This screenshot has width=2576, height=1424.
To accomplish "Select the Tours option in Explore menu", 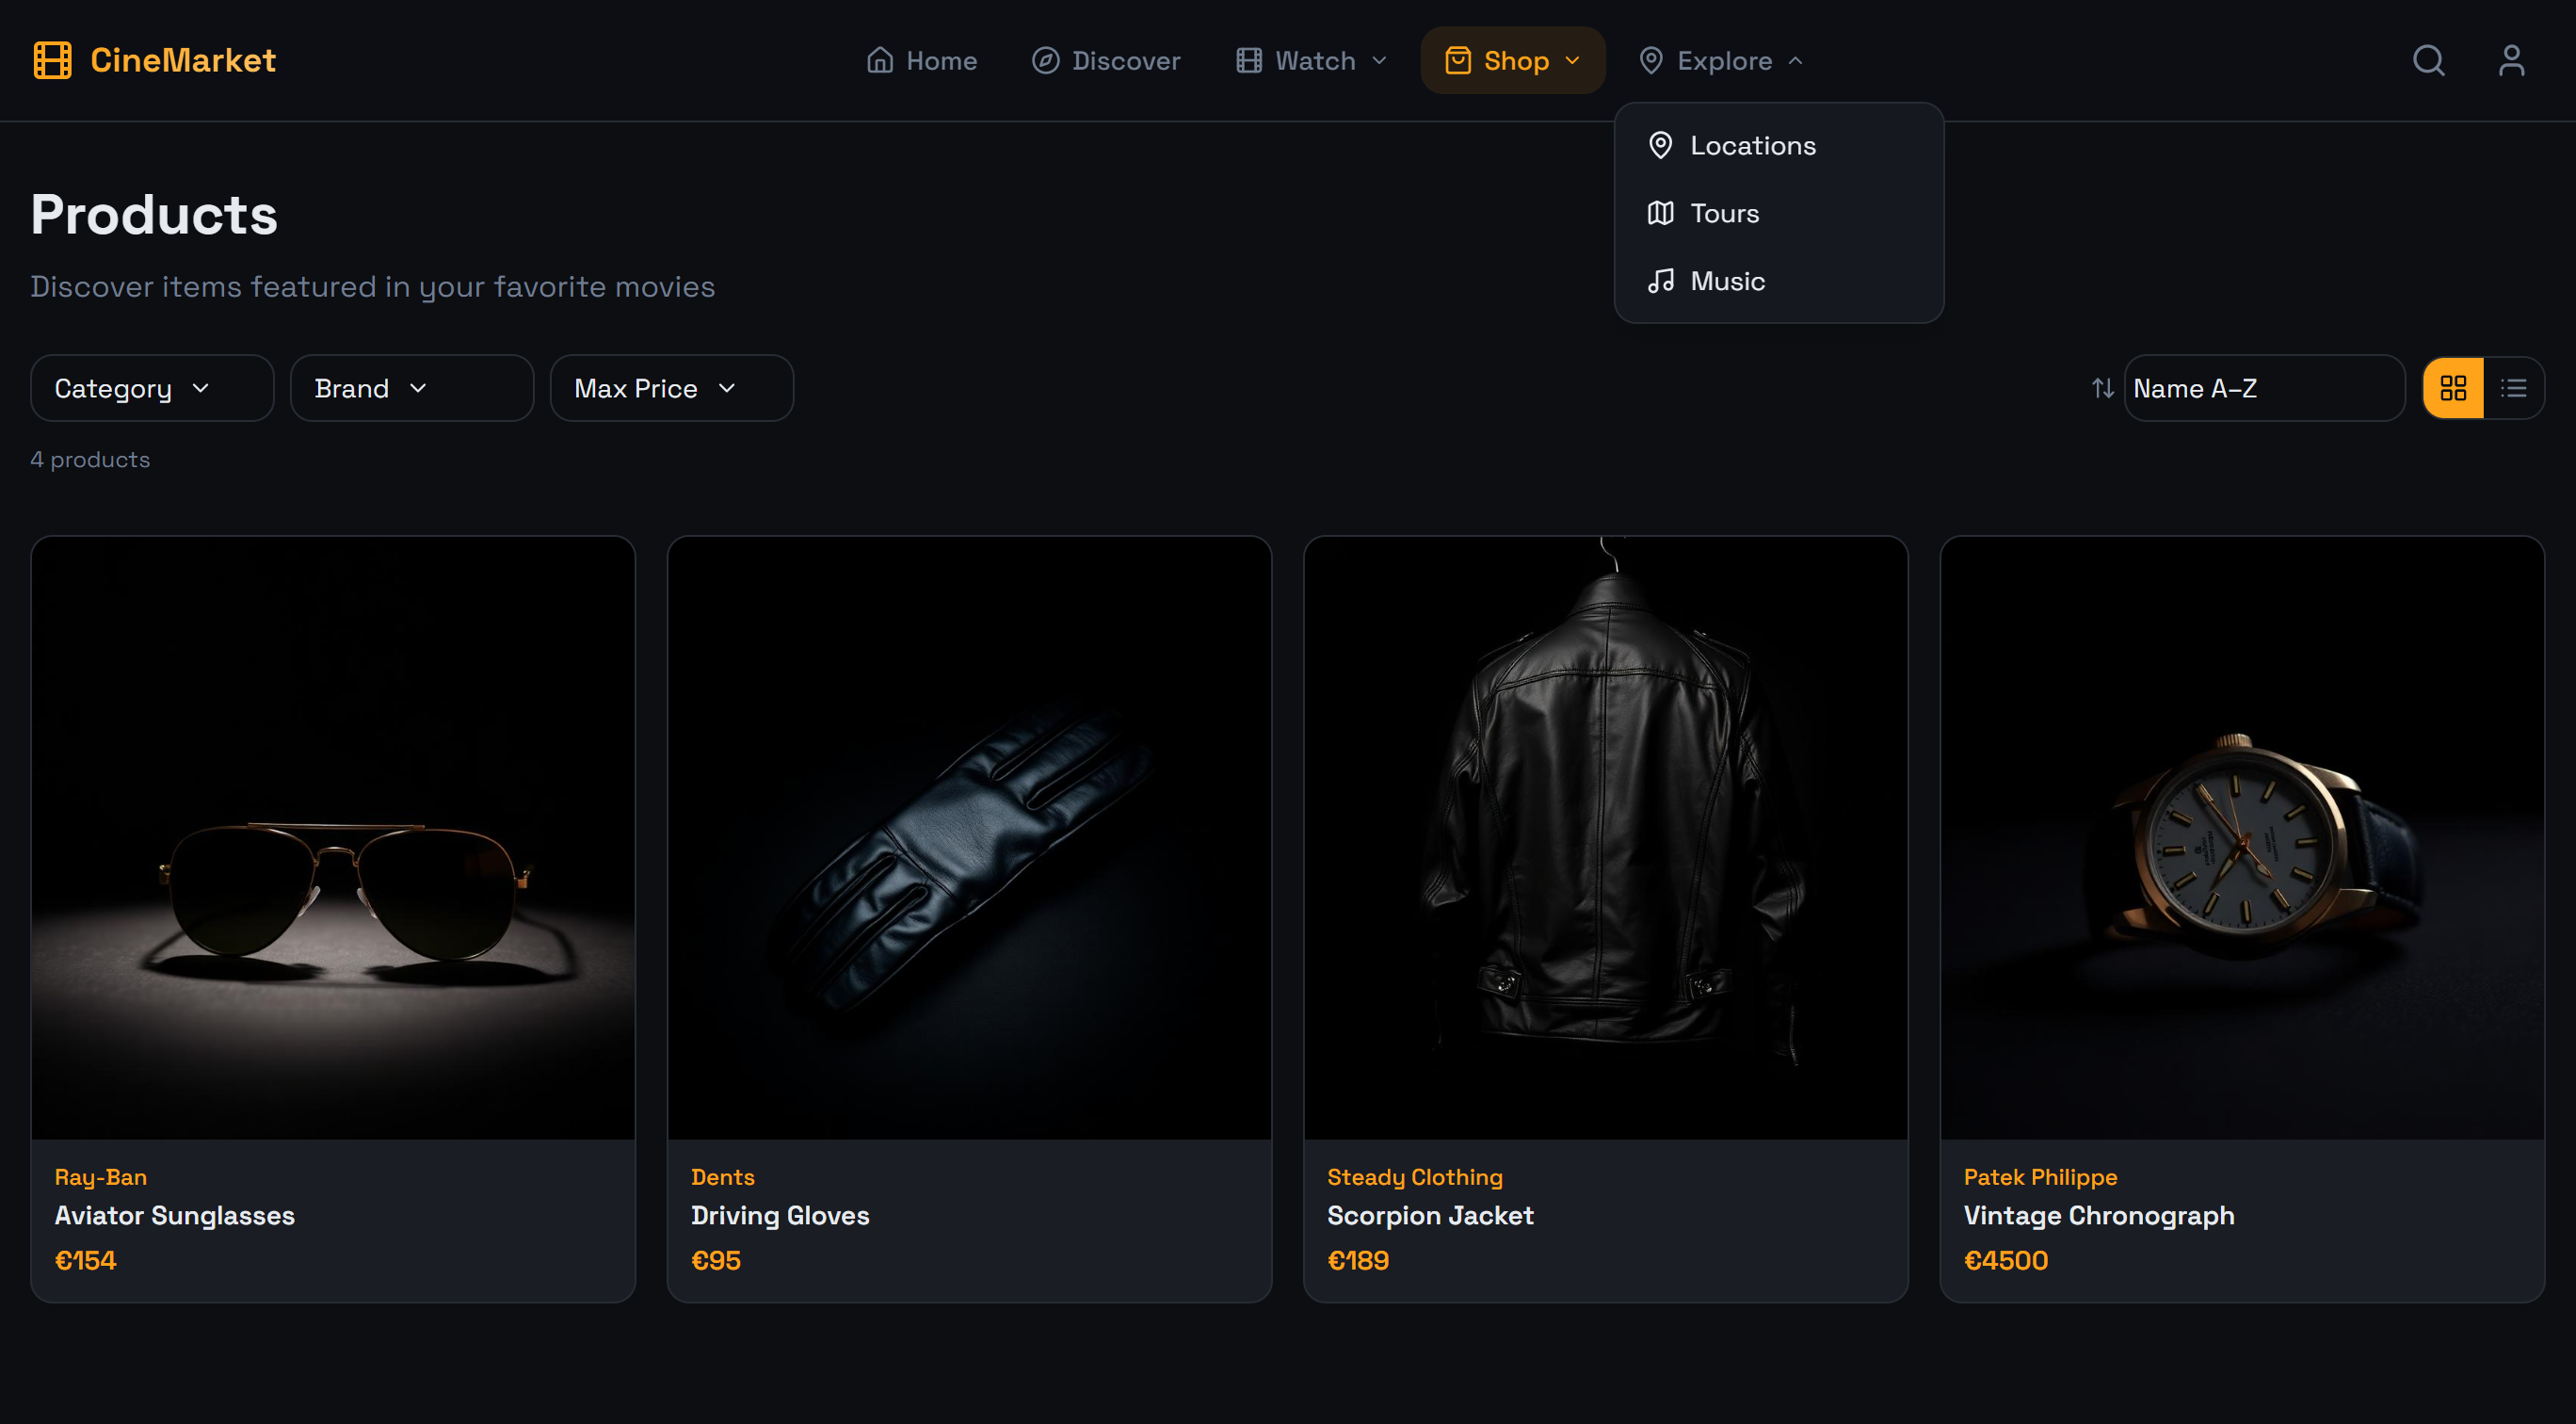I will 1724,213.
